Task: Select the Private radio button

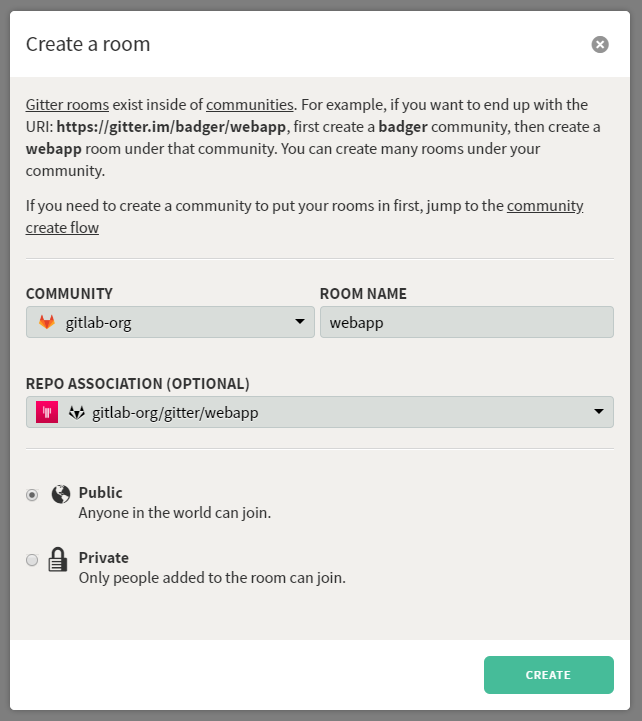Action: point(32,560)
